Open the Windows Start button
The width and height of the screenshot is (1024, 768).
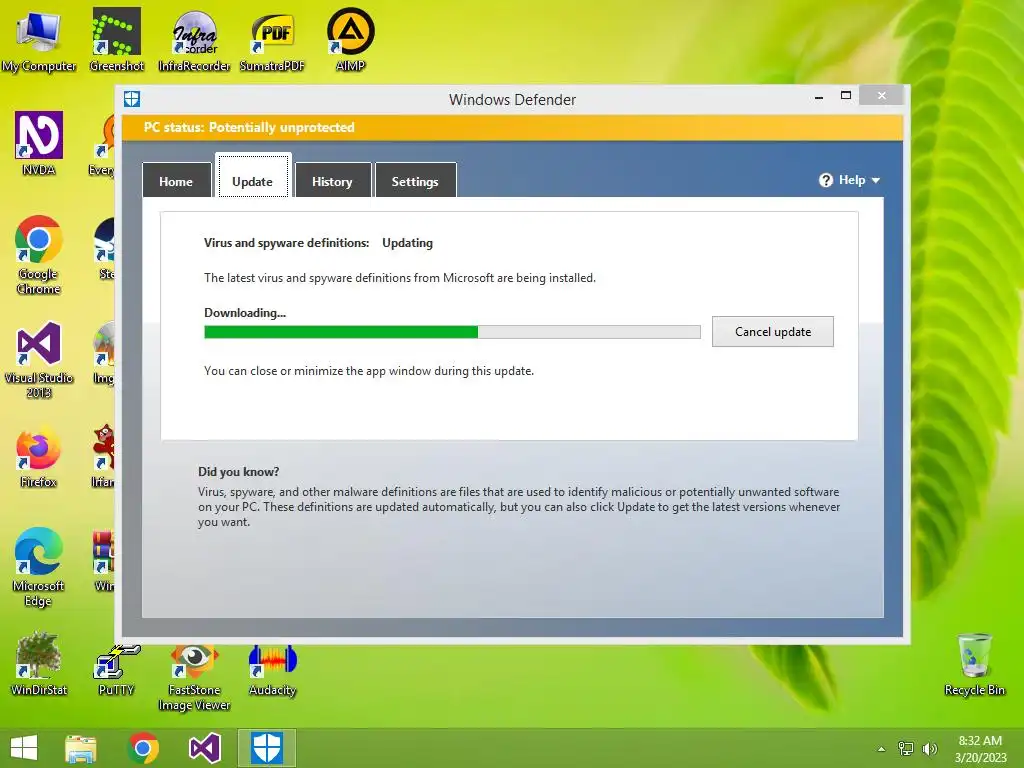tap(24, 748)
